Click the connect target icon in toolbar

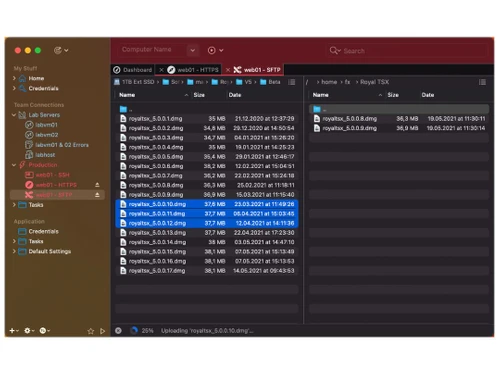click(x=211, y=50)
